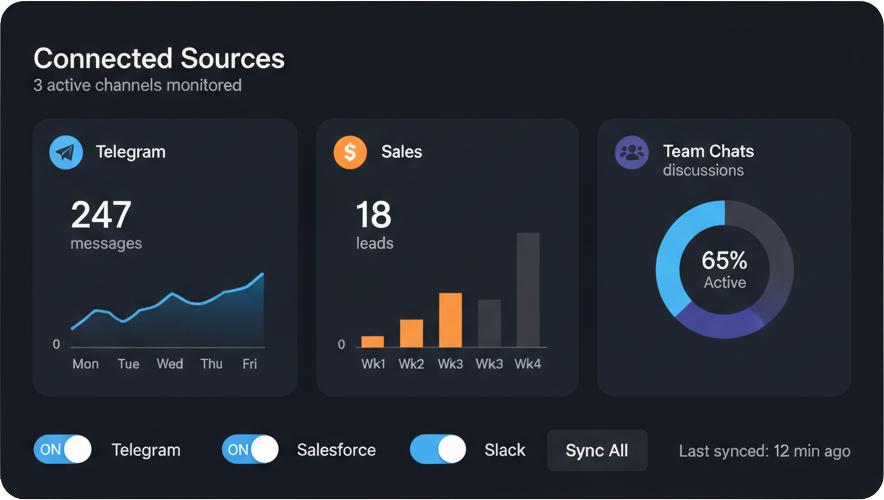The image size is (884, 500).
Task: Disable the Salesforce sync toggle
Action: [250, 450]
